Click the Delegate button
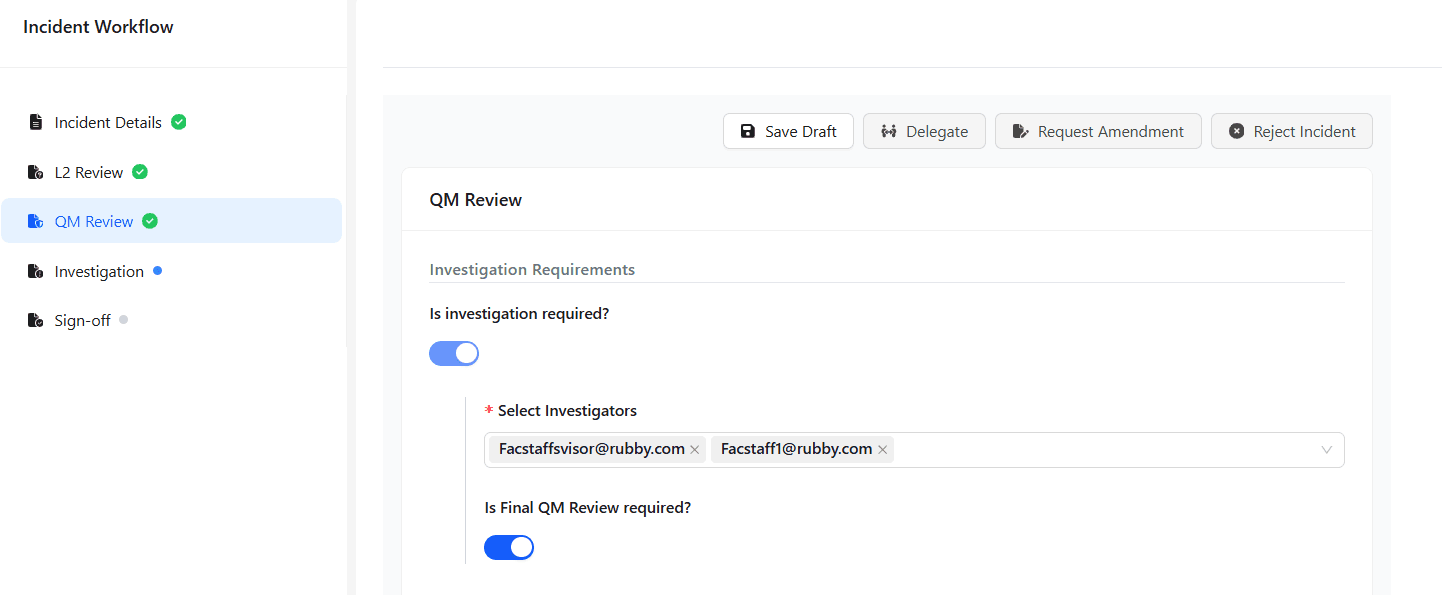1442x595 pixels. click(924, 131)
